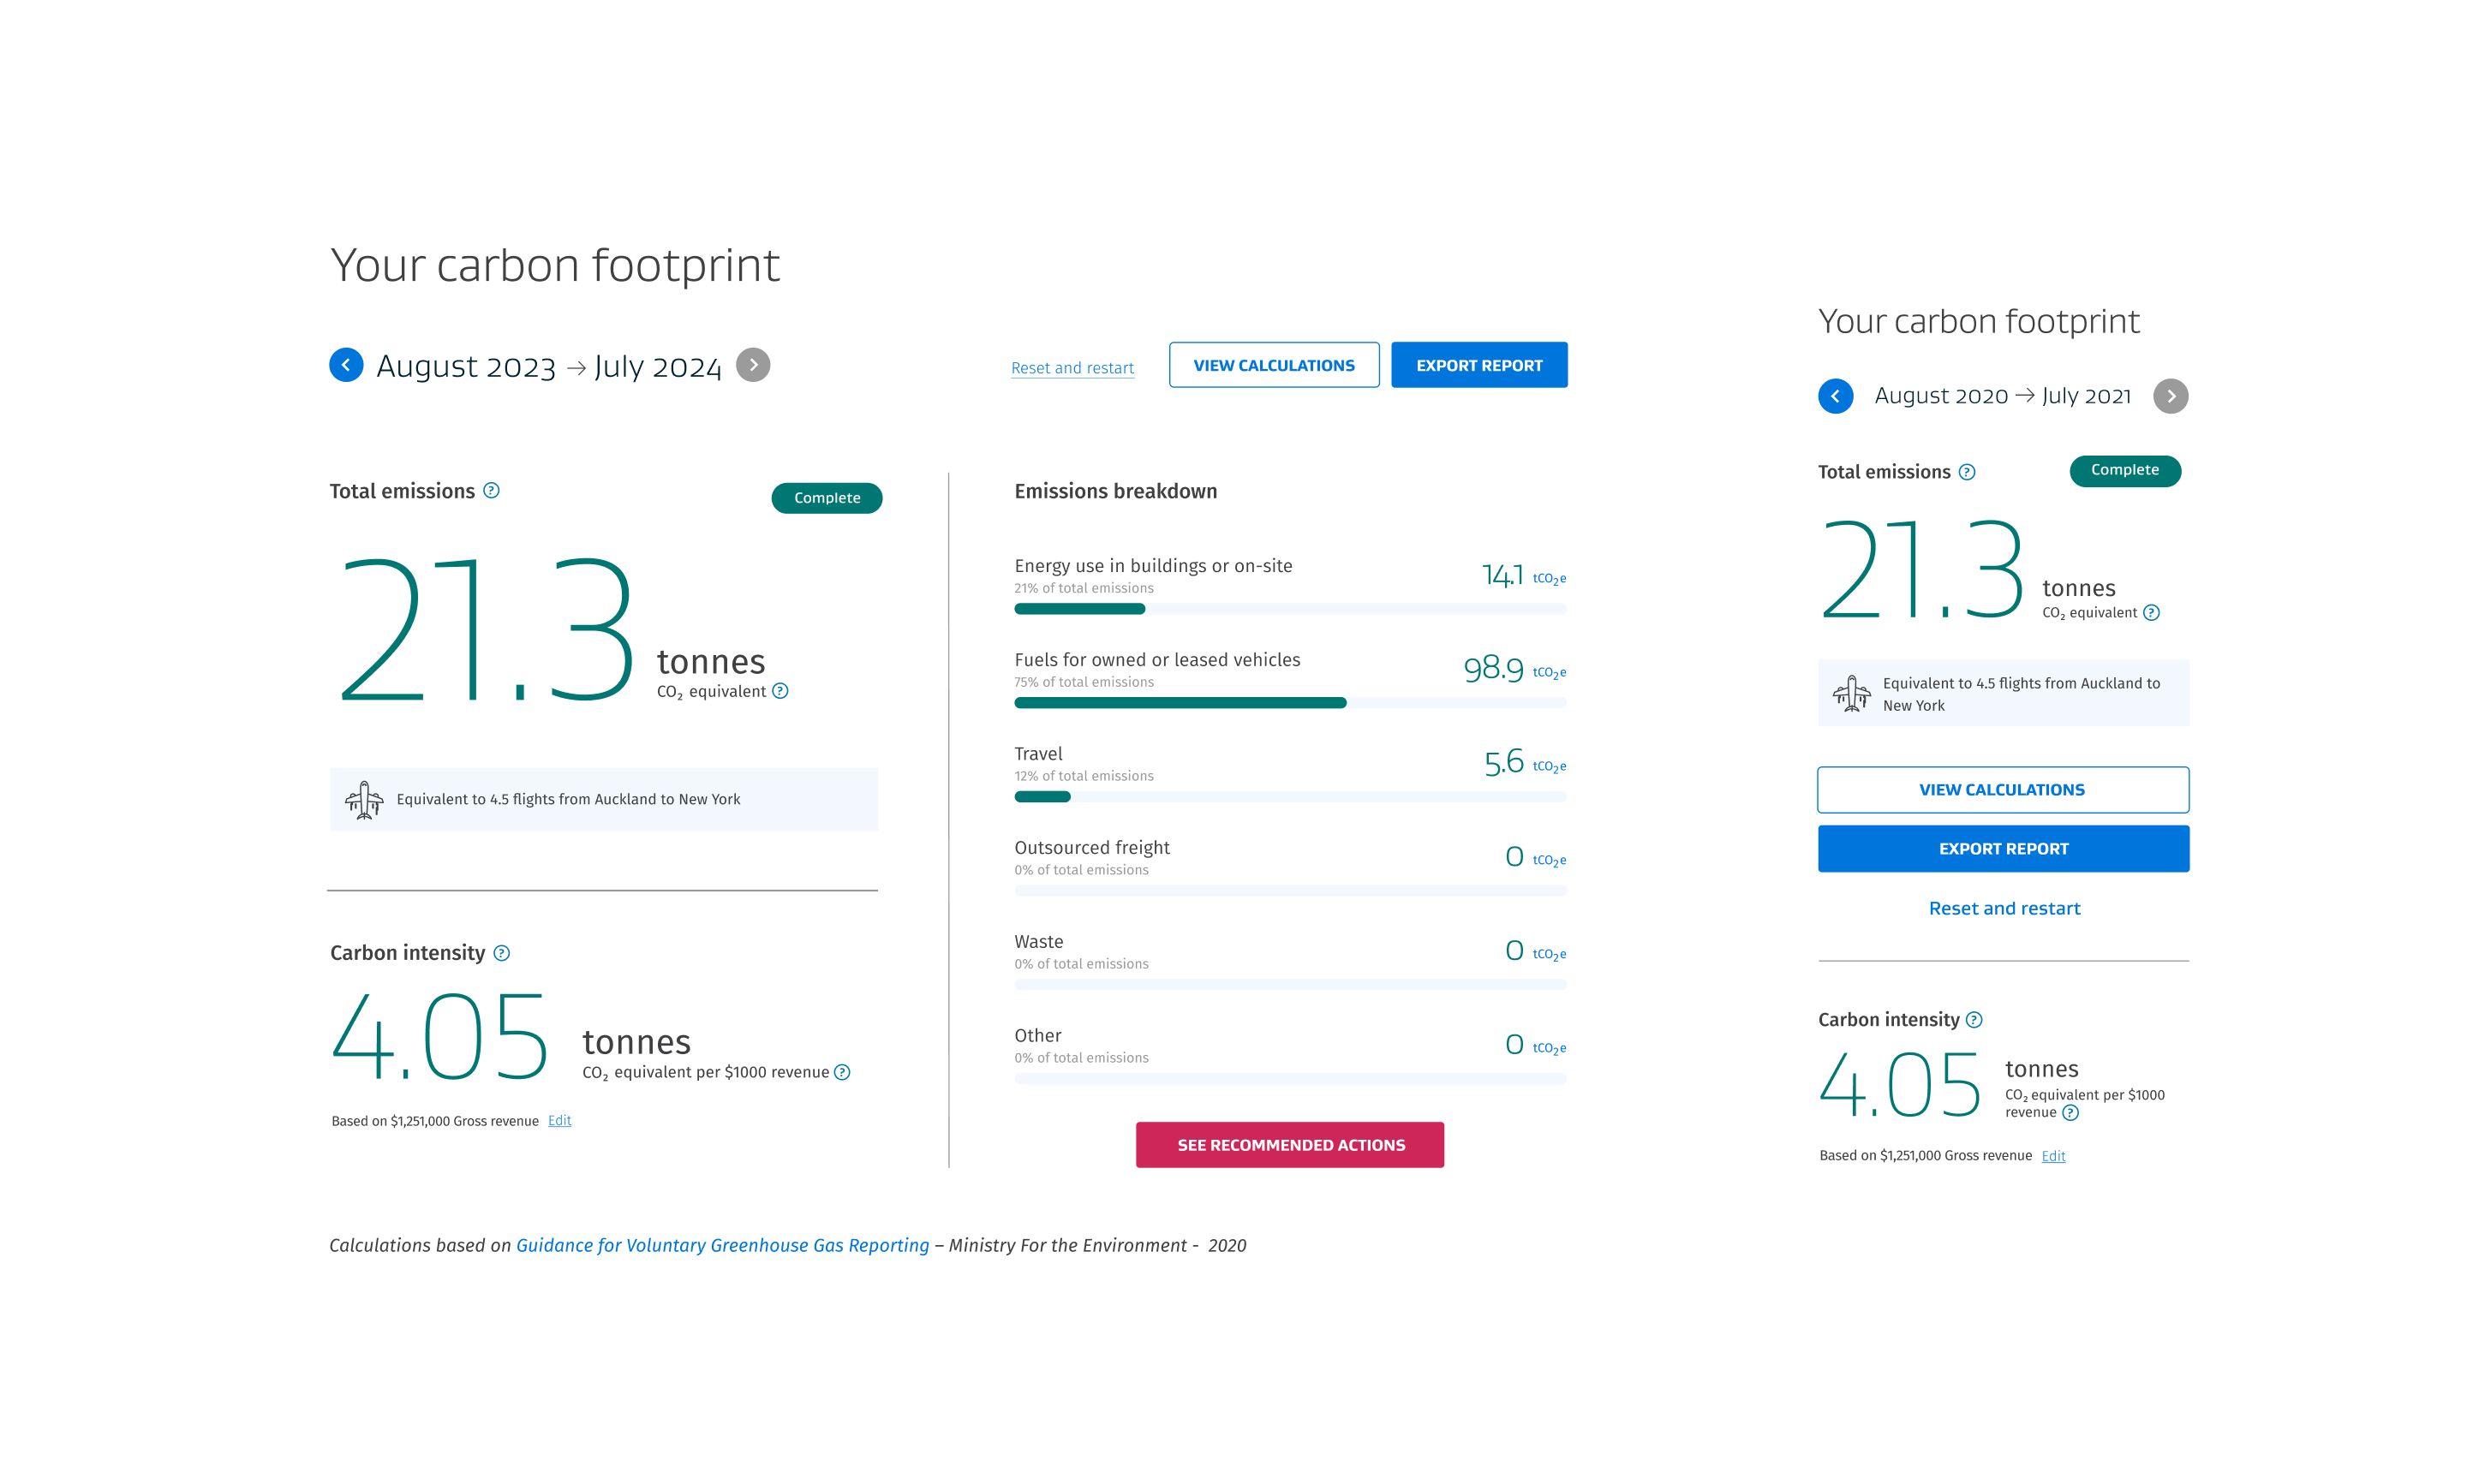Click Other emissions empty progress bar
The width and height of the screenshot is (2467, 1484).
(x=1290, y=1079)
